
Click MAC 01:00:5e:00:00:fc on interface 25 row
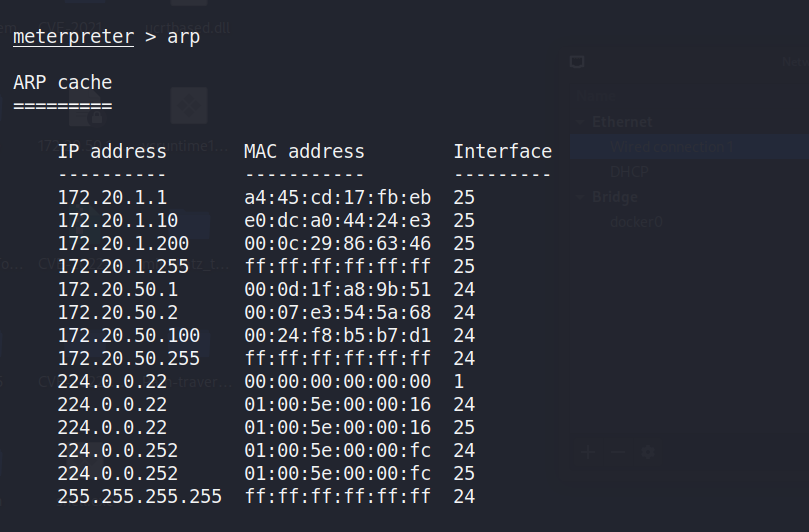(337, 474)
